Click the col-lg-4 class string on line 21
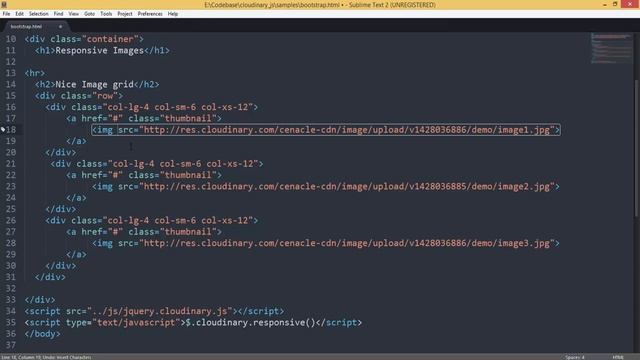Screen dimensions: 640x360 [x=183, y=164]
